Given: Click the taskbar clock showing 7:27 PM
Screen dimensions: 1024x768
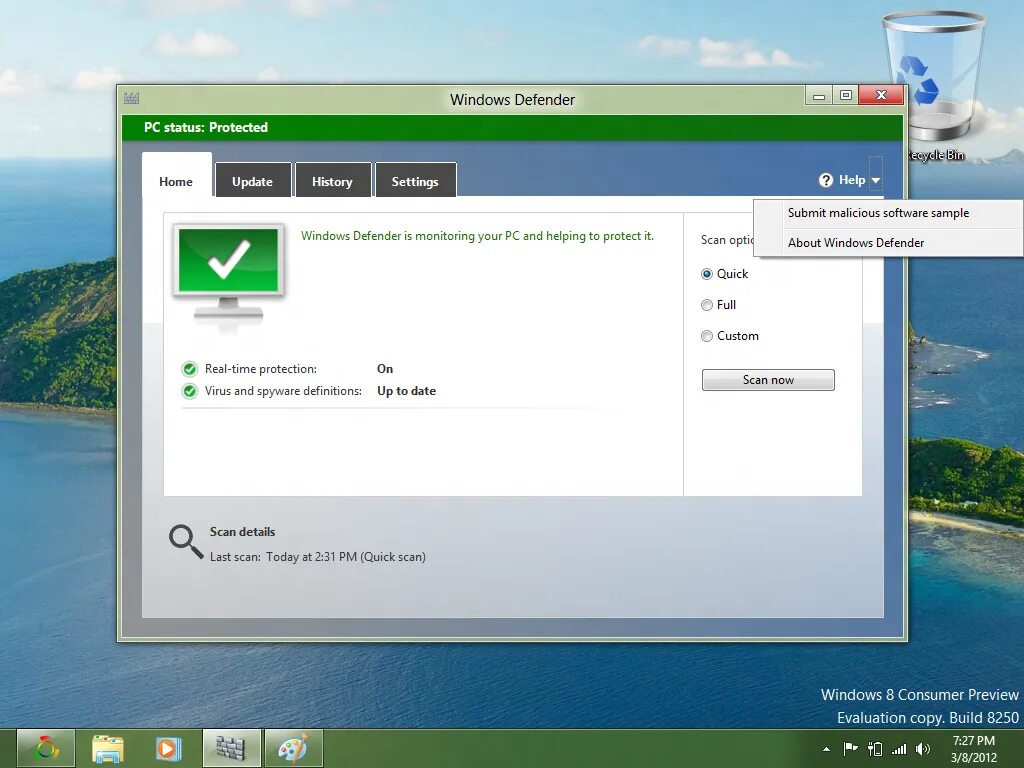Looking at the screenshot, I should (973, 749).
